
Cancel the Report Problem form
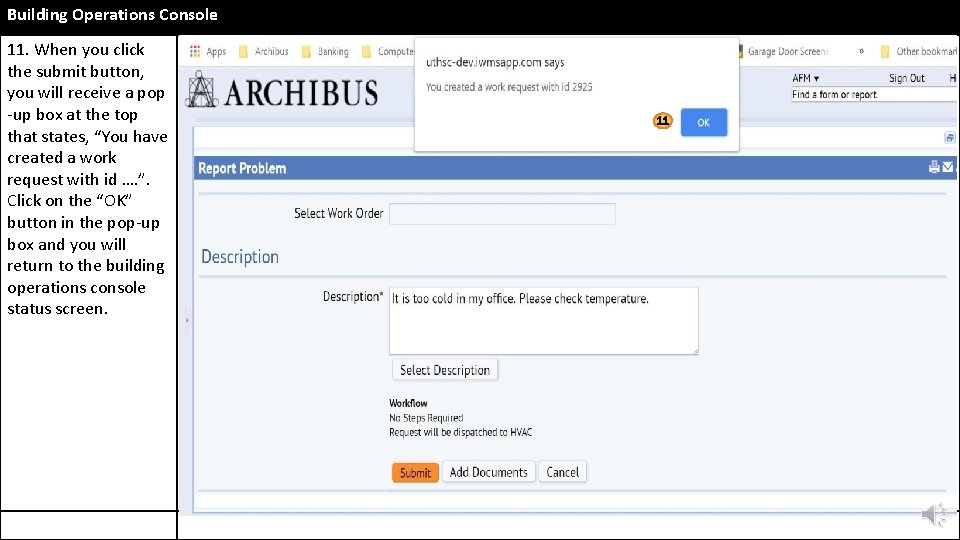click(x=563, y=472)
